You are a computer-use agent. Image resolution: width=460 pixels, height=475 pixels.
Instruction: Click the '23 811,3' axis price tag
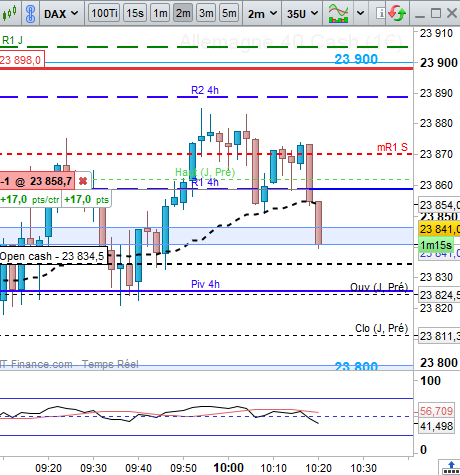439,336
